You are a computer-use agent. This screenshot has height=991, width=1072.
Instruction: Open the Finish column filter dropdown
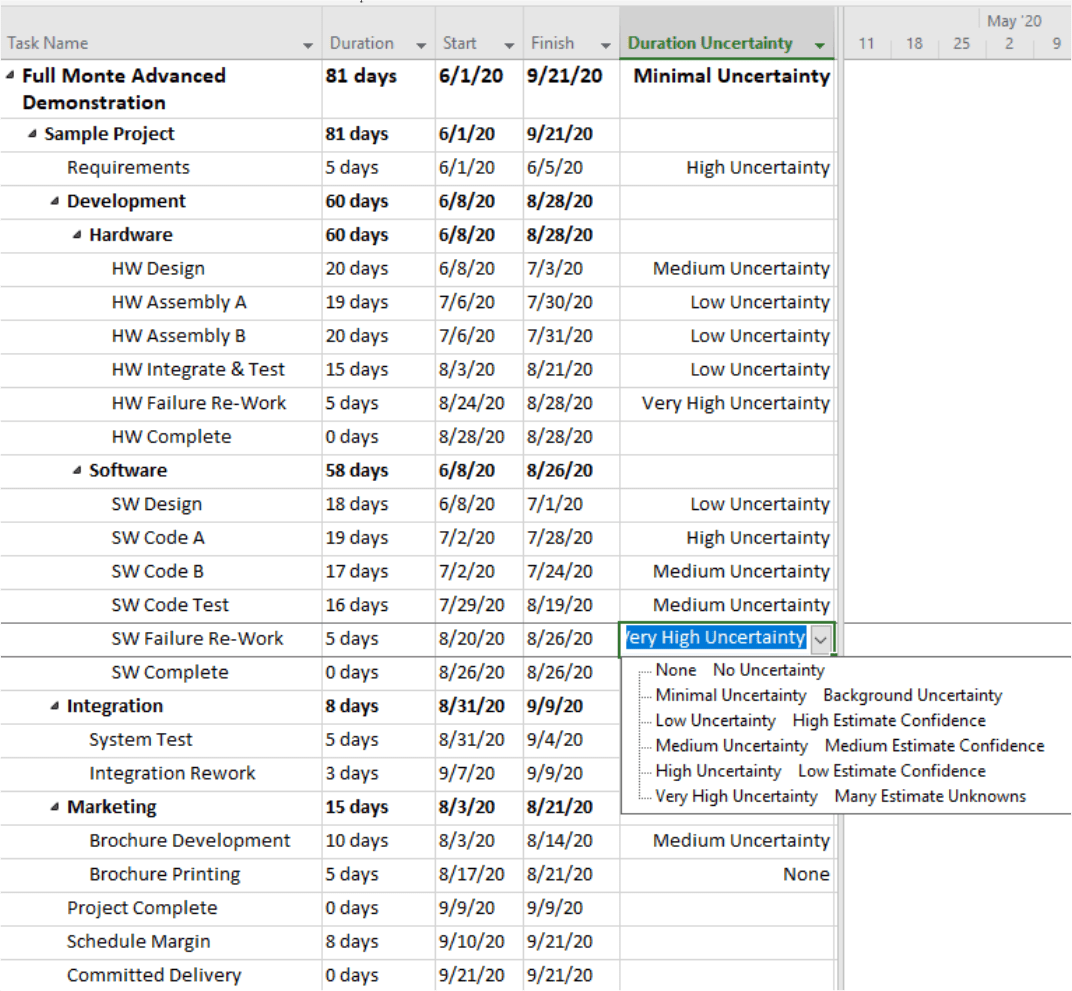pyautogui.click(x=606, y=45)
